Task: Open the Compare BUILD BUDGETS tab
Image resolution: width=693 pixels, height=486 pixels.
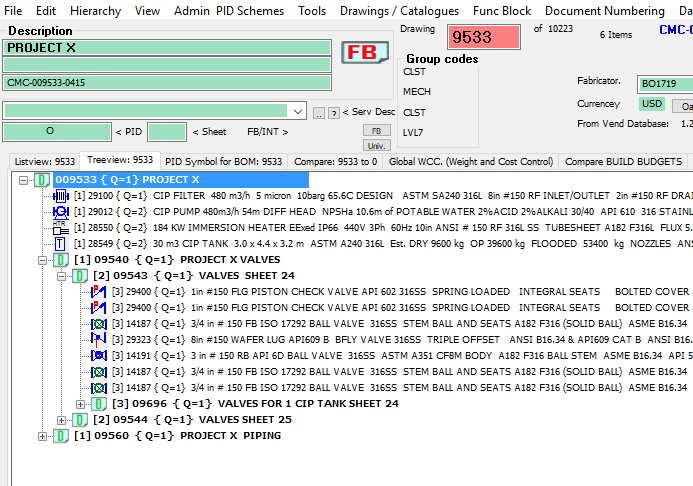Action: (x=625, y=161)
